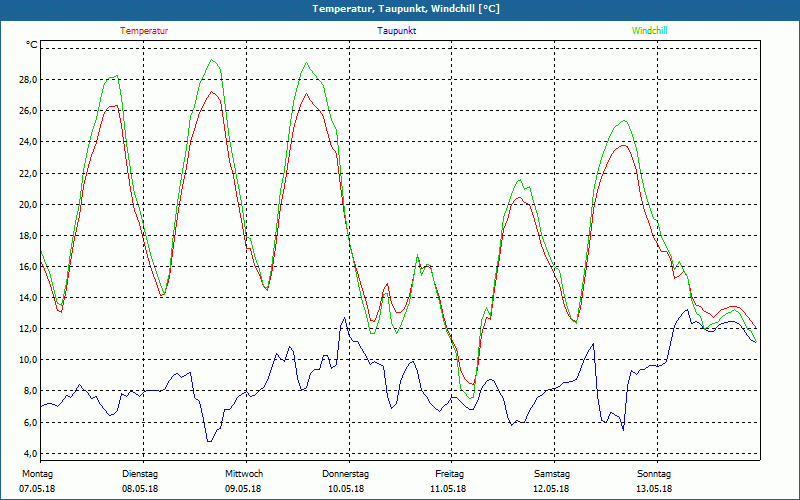This screenshot has height=500, width=800.
Task: Click the Montag day label
Action: point(37,474)
